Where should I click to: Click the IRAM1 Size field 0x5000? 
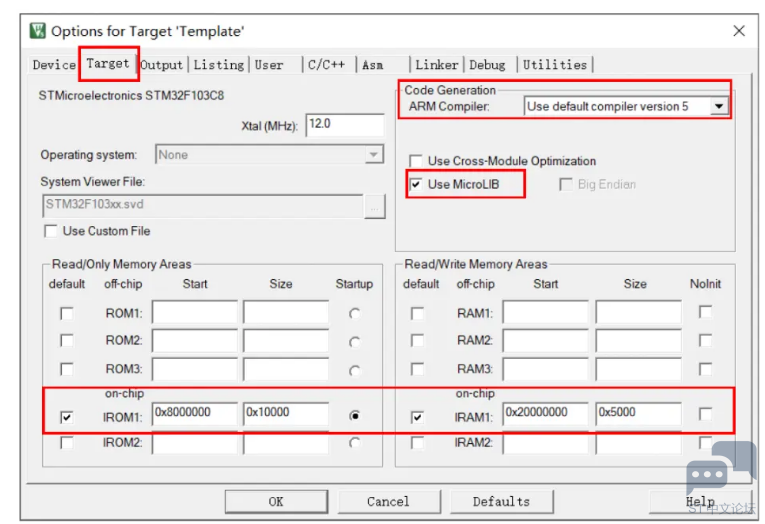[x=638, y=413]
